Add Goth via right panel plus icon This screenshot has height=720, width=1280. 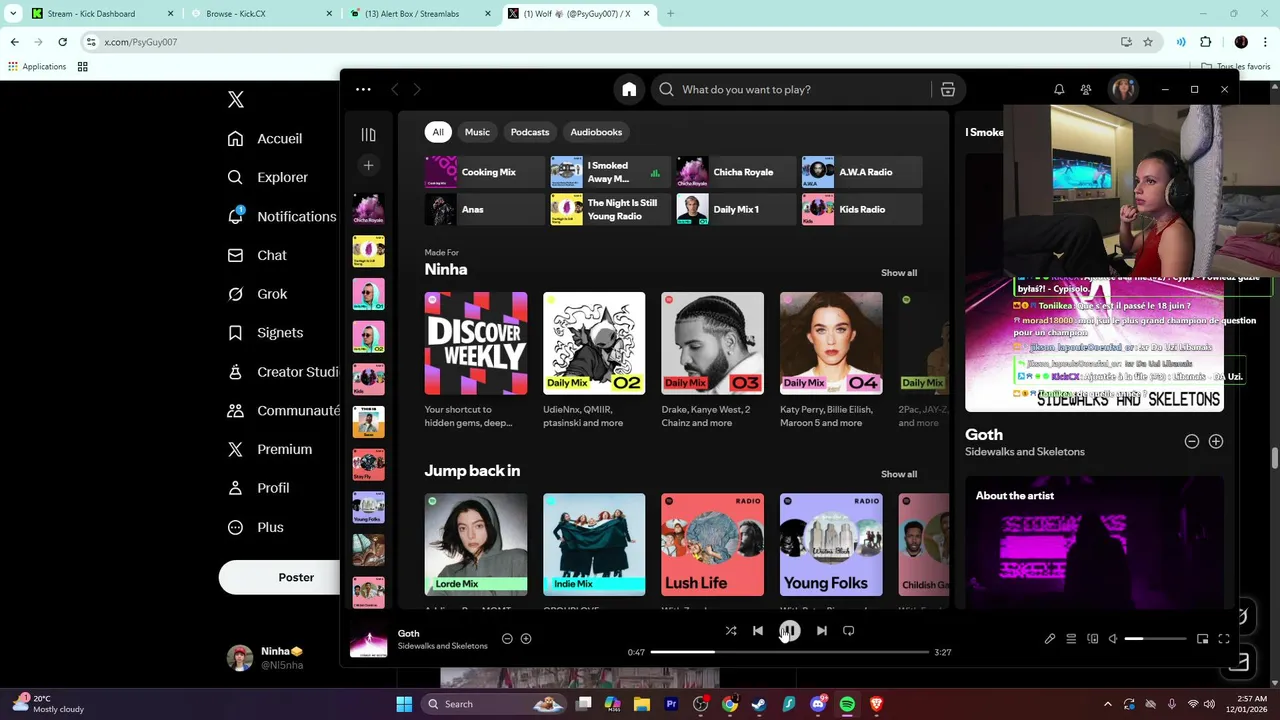tap(1216, 441)
